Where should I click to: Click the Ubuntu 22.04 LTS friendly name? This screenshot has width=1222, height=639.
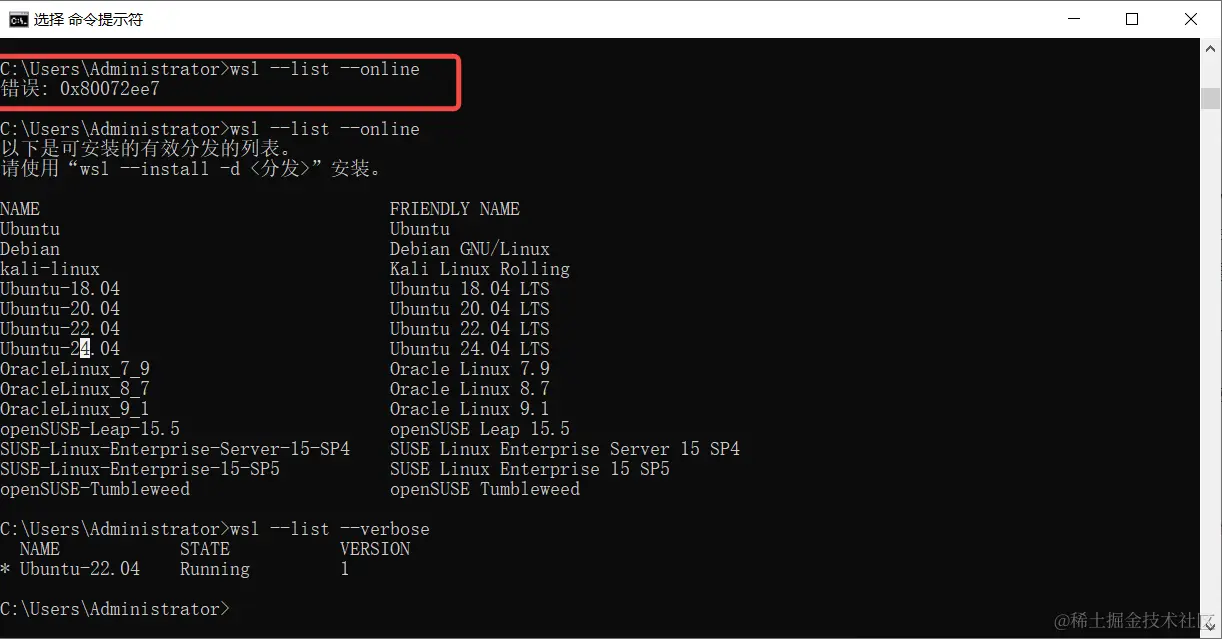point(470,329)
